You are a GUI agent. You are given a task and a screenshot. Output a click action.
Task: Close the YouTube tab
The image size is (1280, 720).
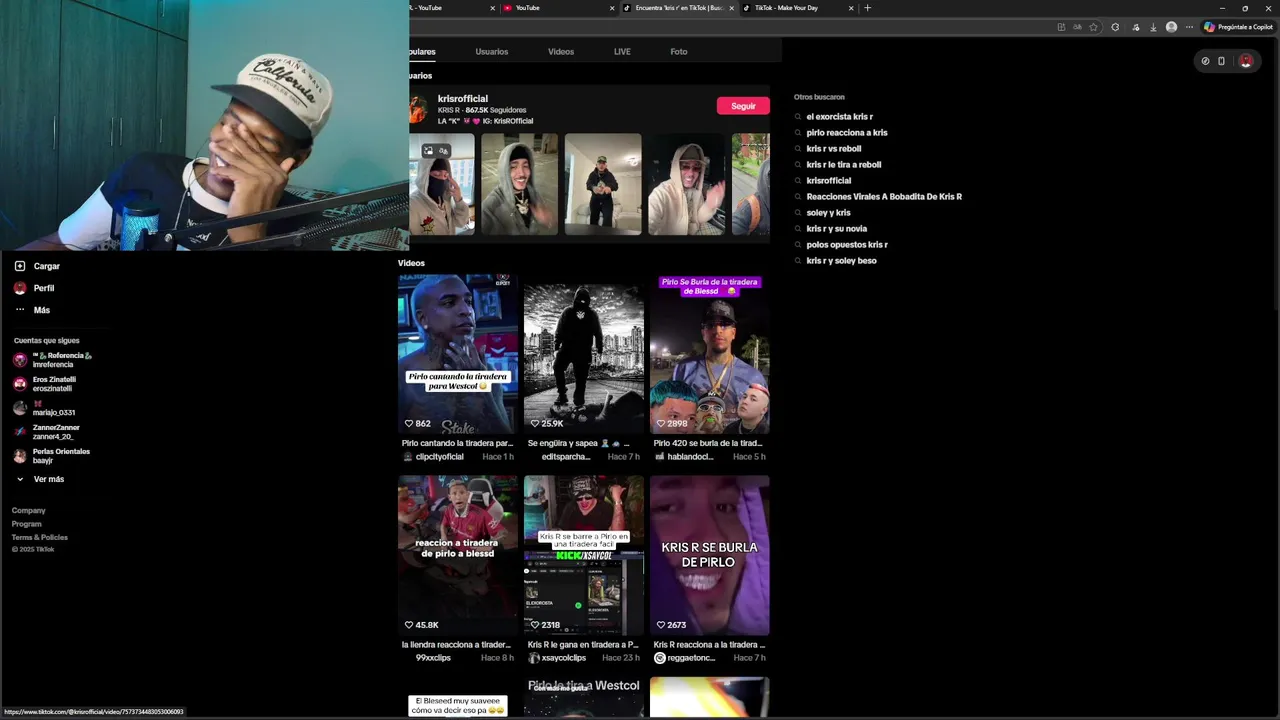[612, 8]
